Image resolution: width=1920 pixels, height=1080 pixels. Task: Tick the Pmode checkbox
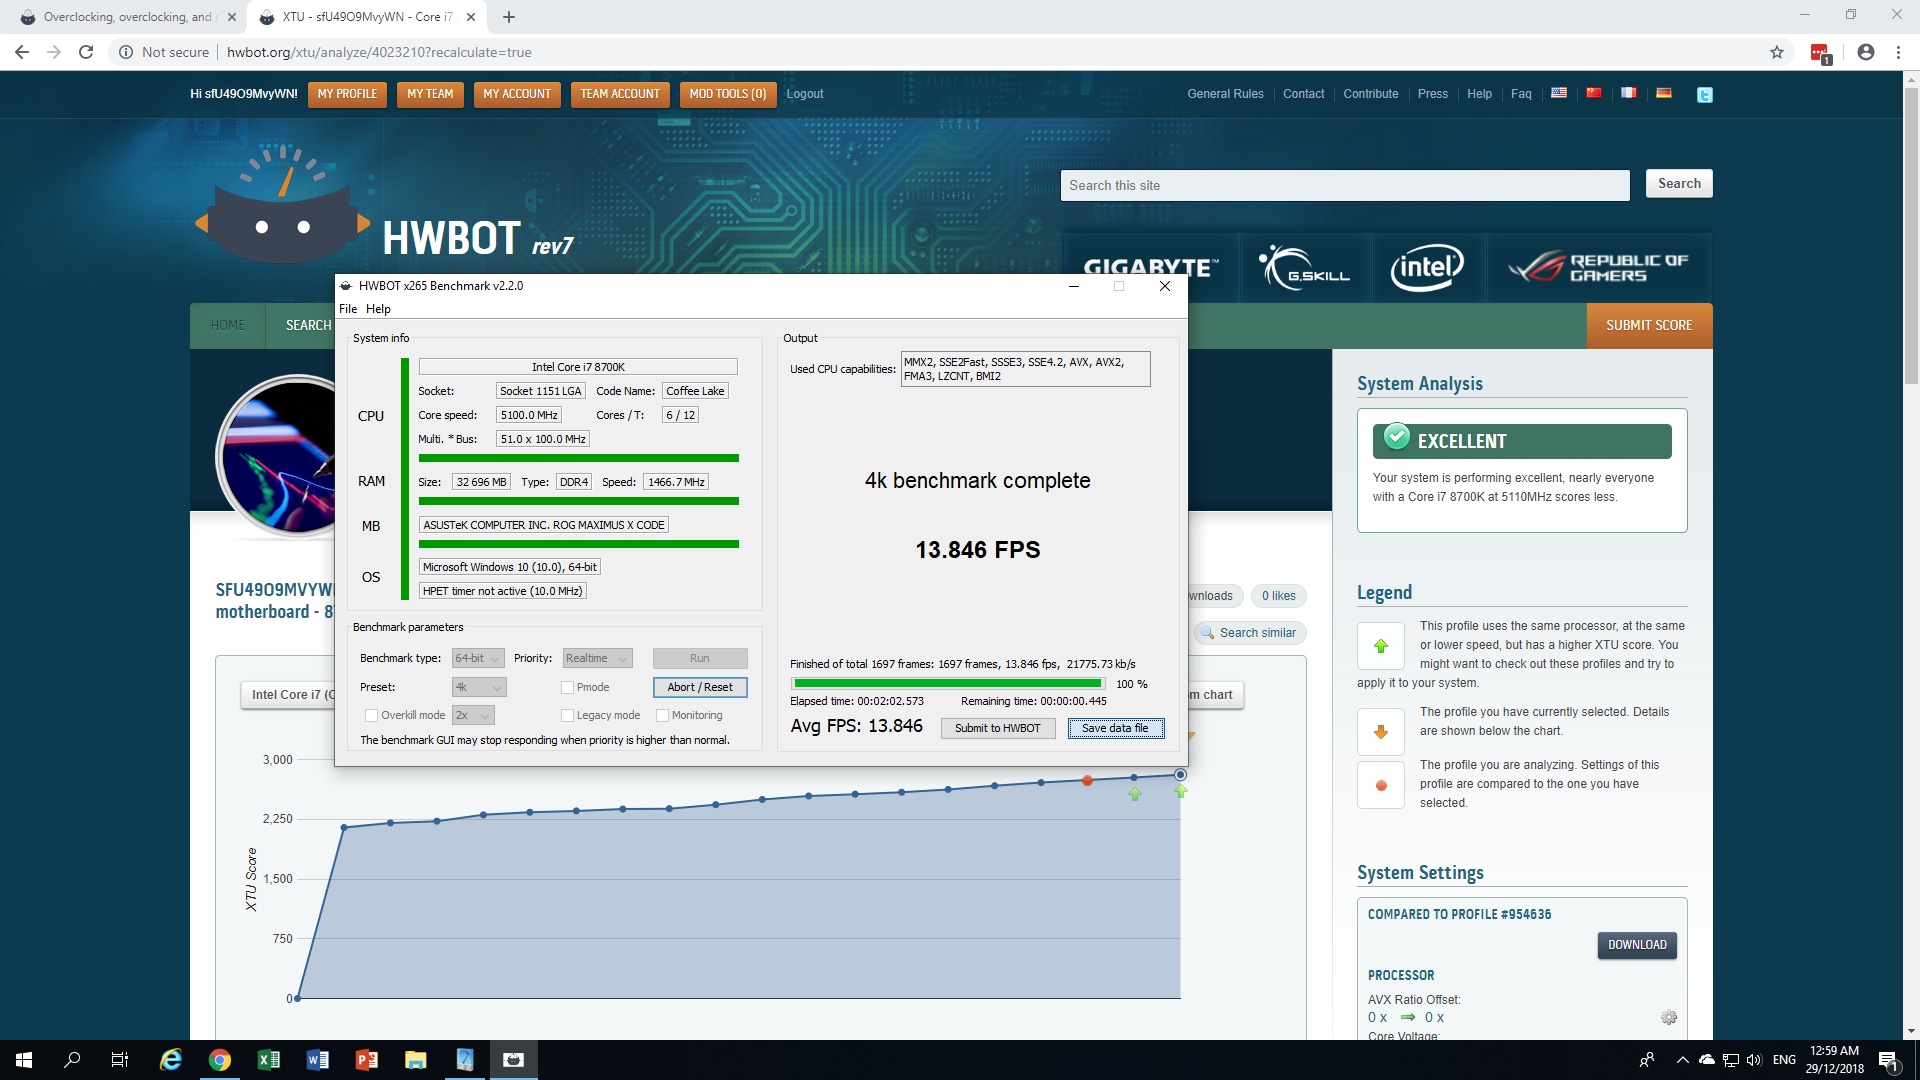[x=568, y=687]
